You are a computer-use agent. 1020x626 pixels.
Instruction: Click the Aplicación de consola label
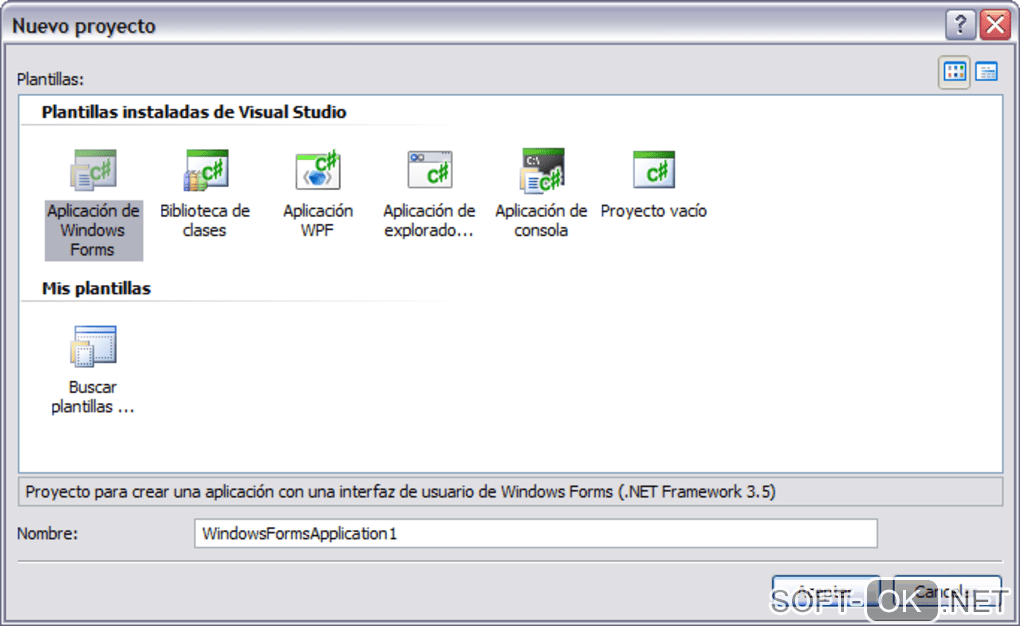[x=541, y=221]
